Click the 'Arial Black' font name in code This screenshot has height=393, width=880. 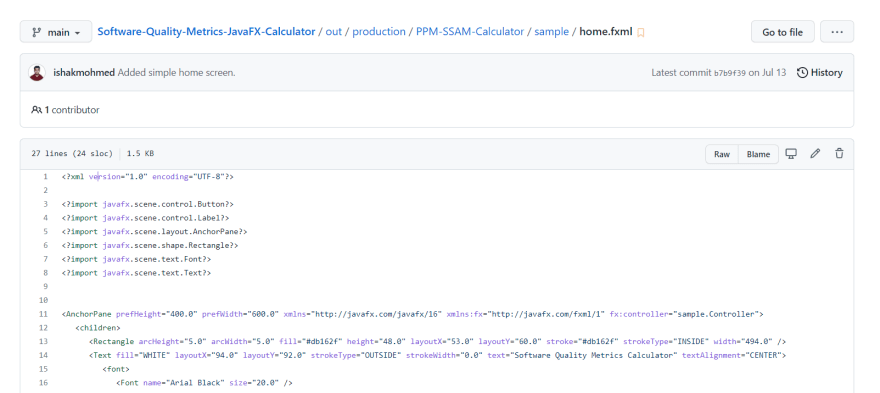pyautogui.click(x=195, y=383)
